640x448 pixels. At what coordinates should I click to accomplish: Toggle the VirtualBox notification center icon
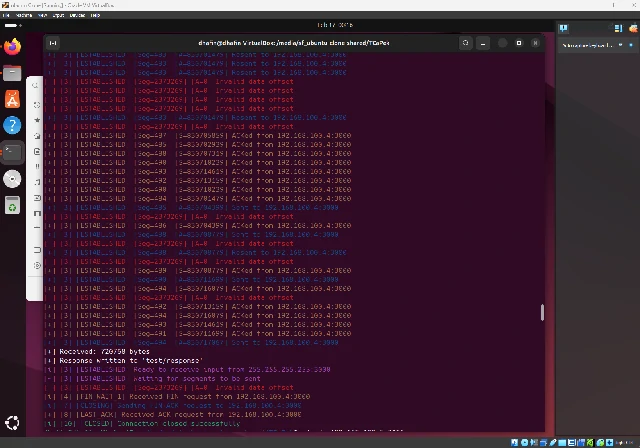564,28
